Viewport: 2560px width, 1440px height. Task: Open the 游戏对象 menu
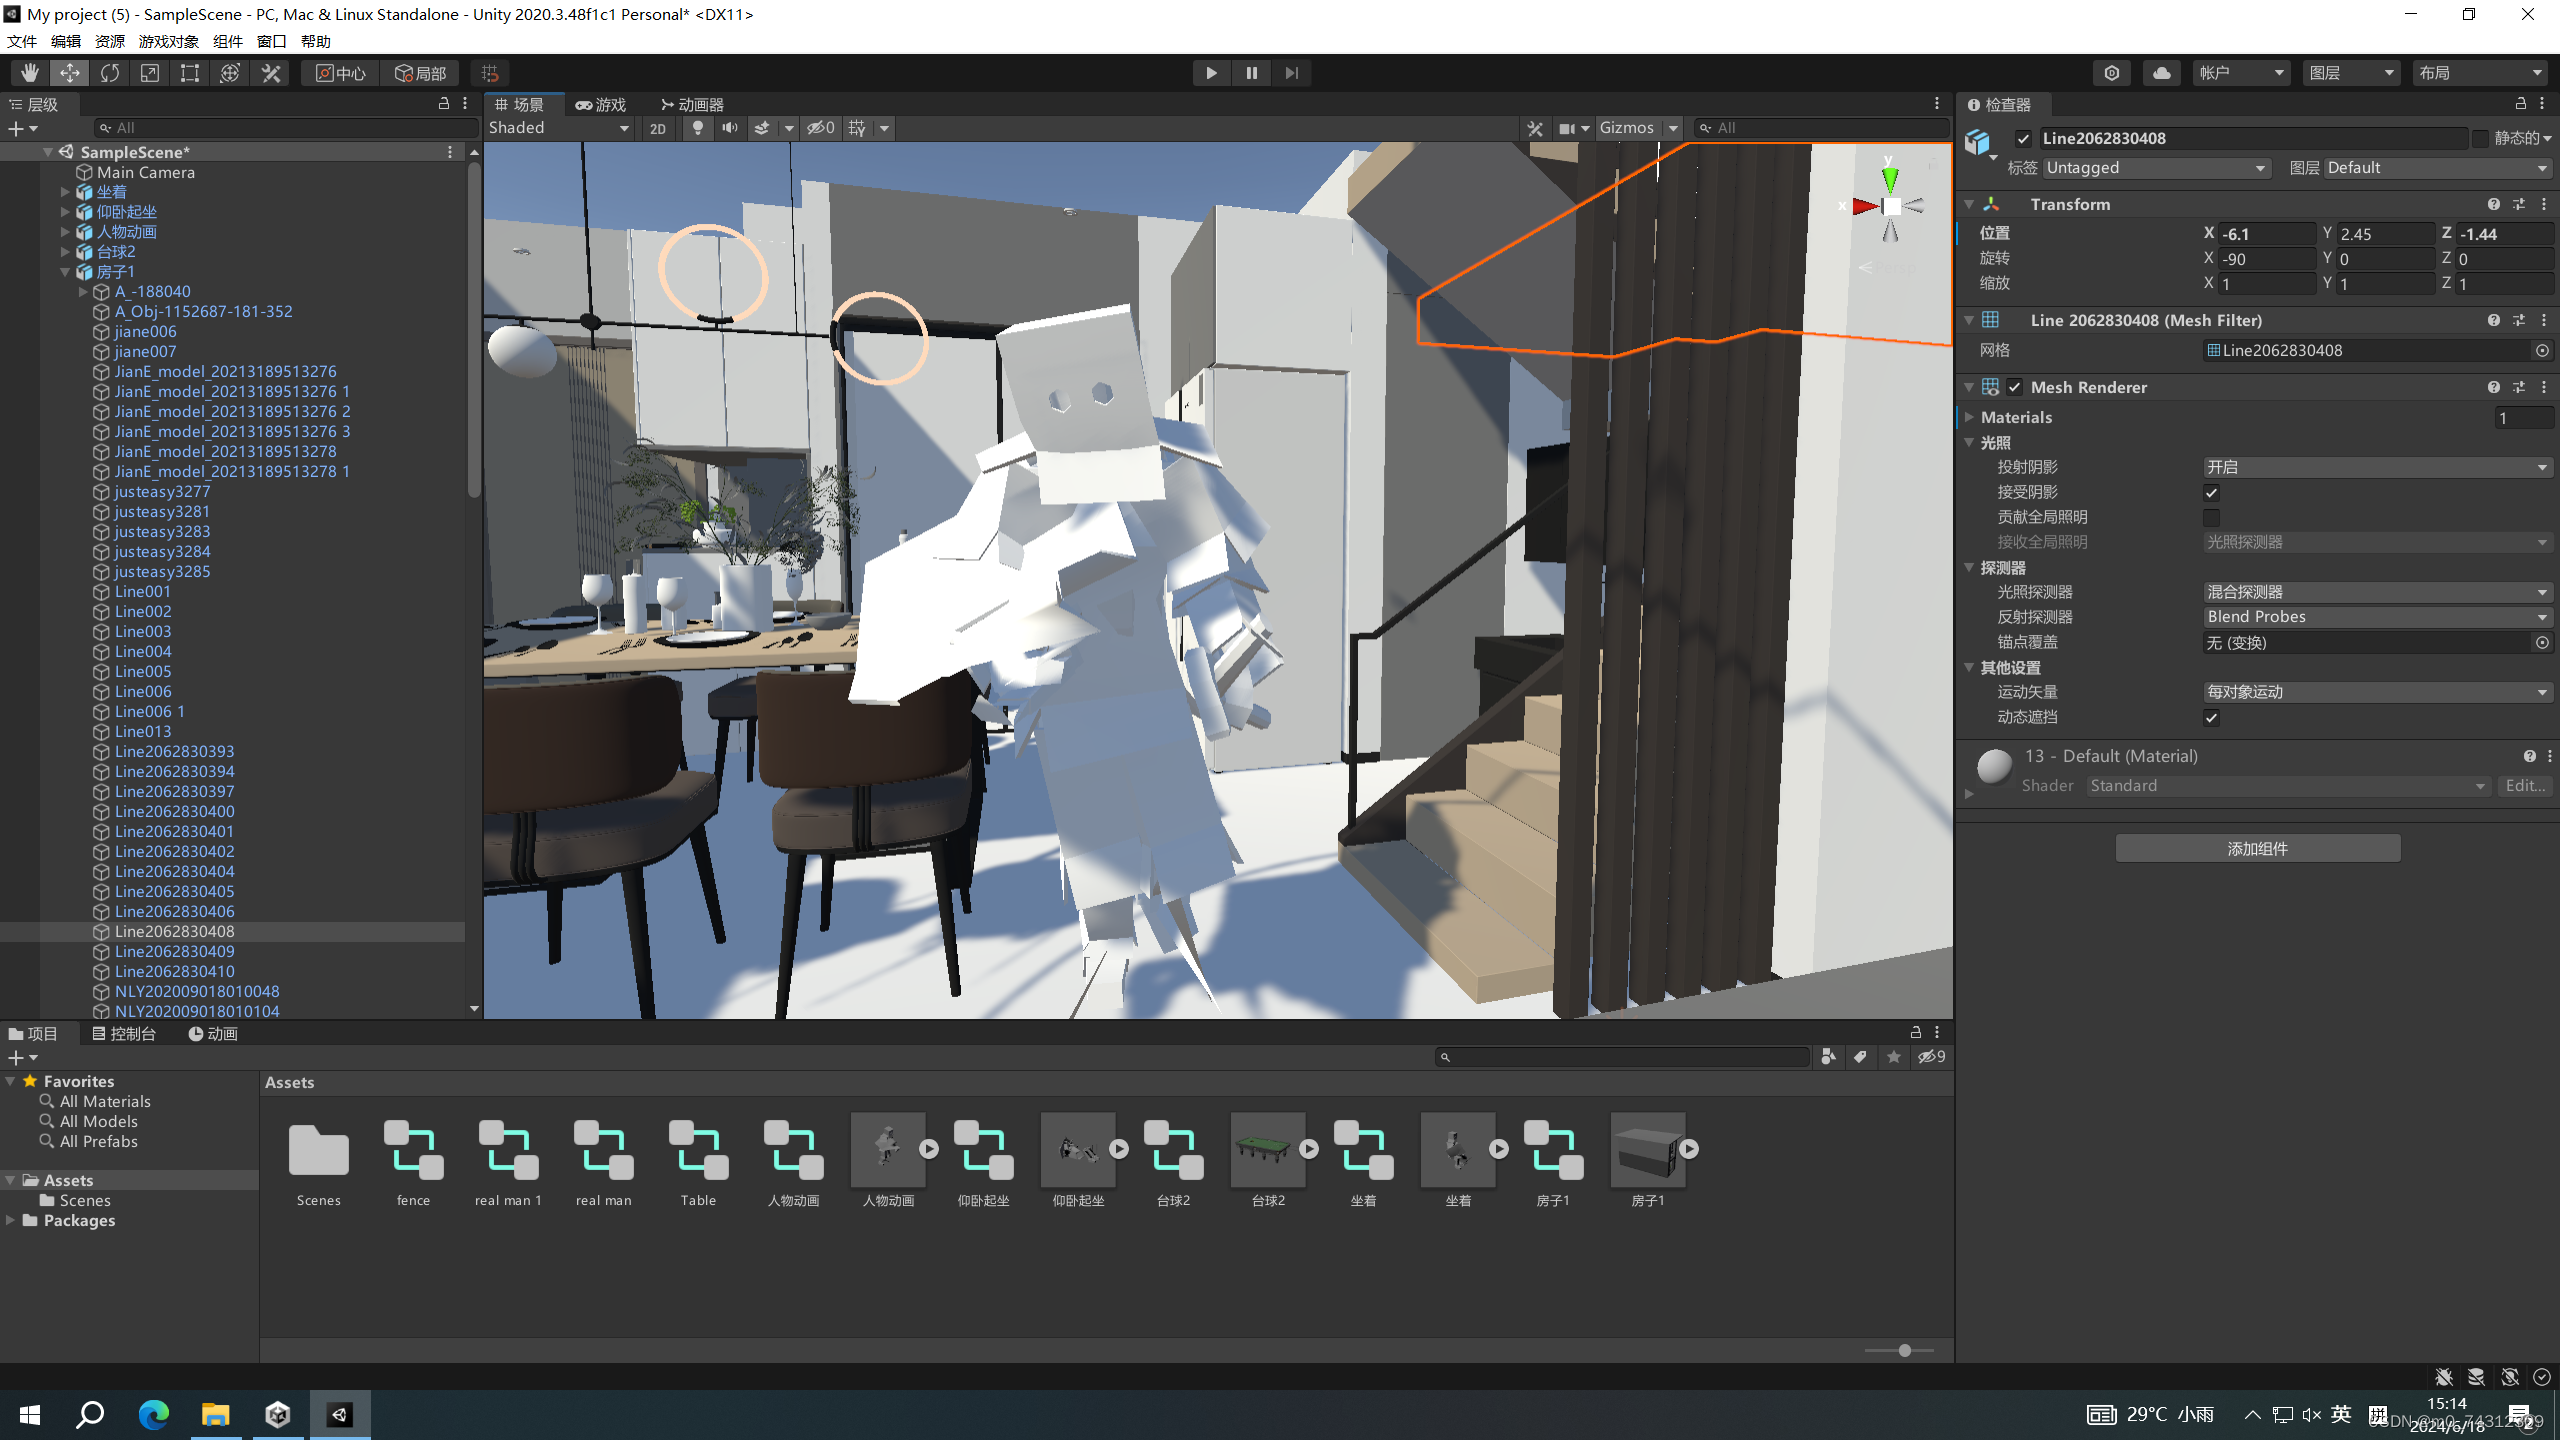[168, 41]
